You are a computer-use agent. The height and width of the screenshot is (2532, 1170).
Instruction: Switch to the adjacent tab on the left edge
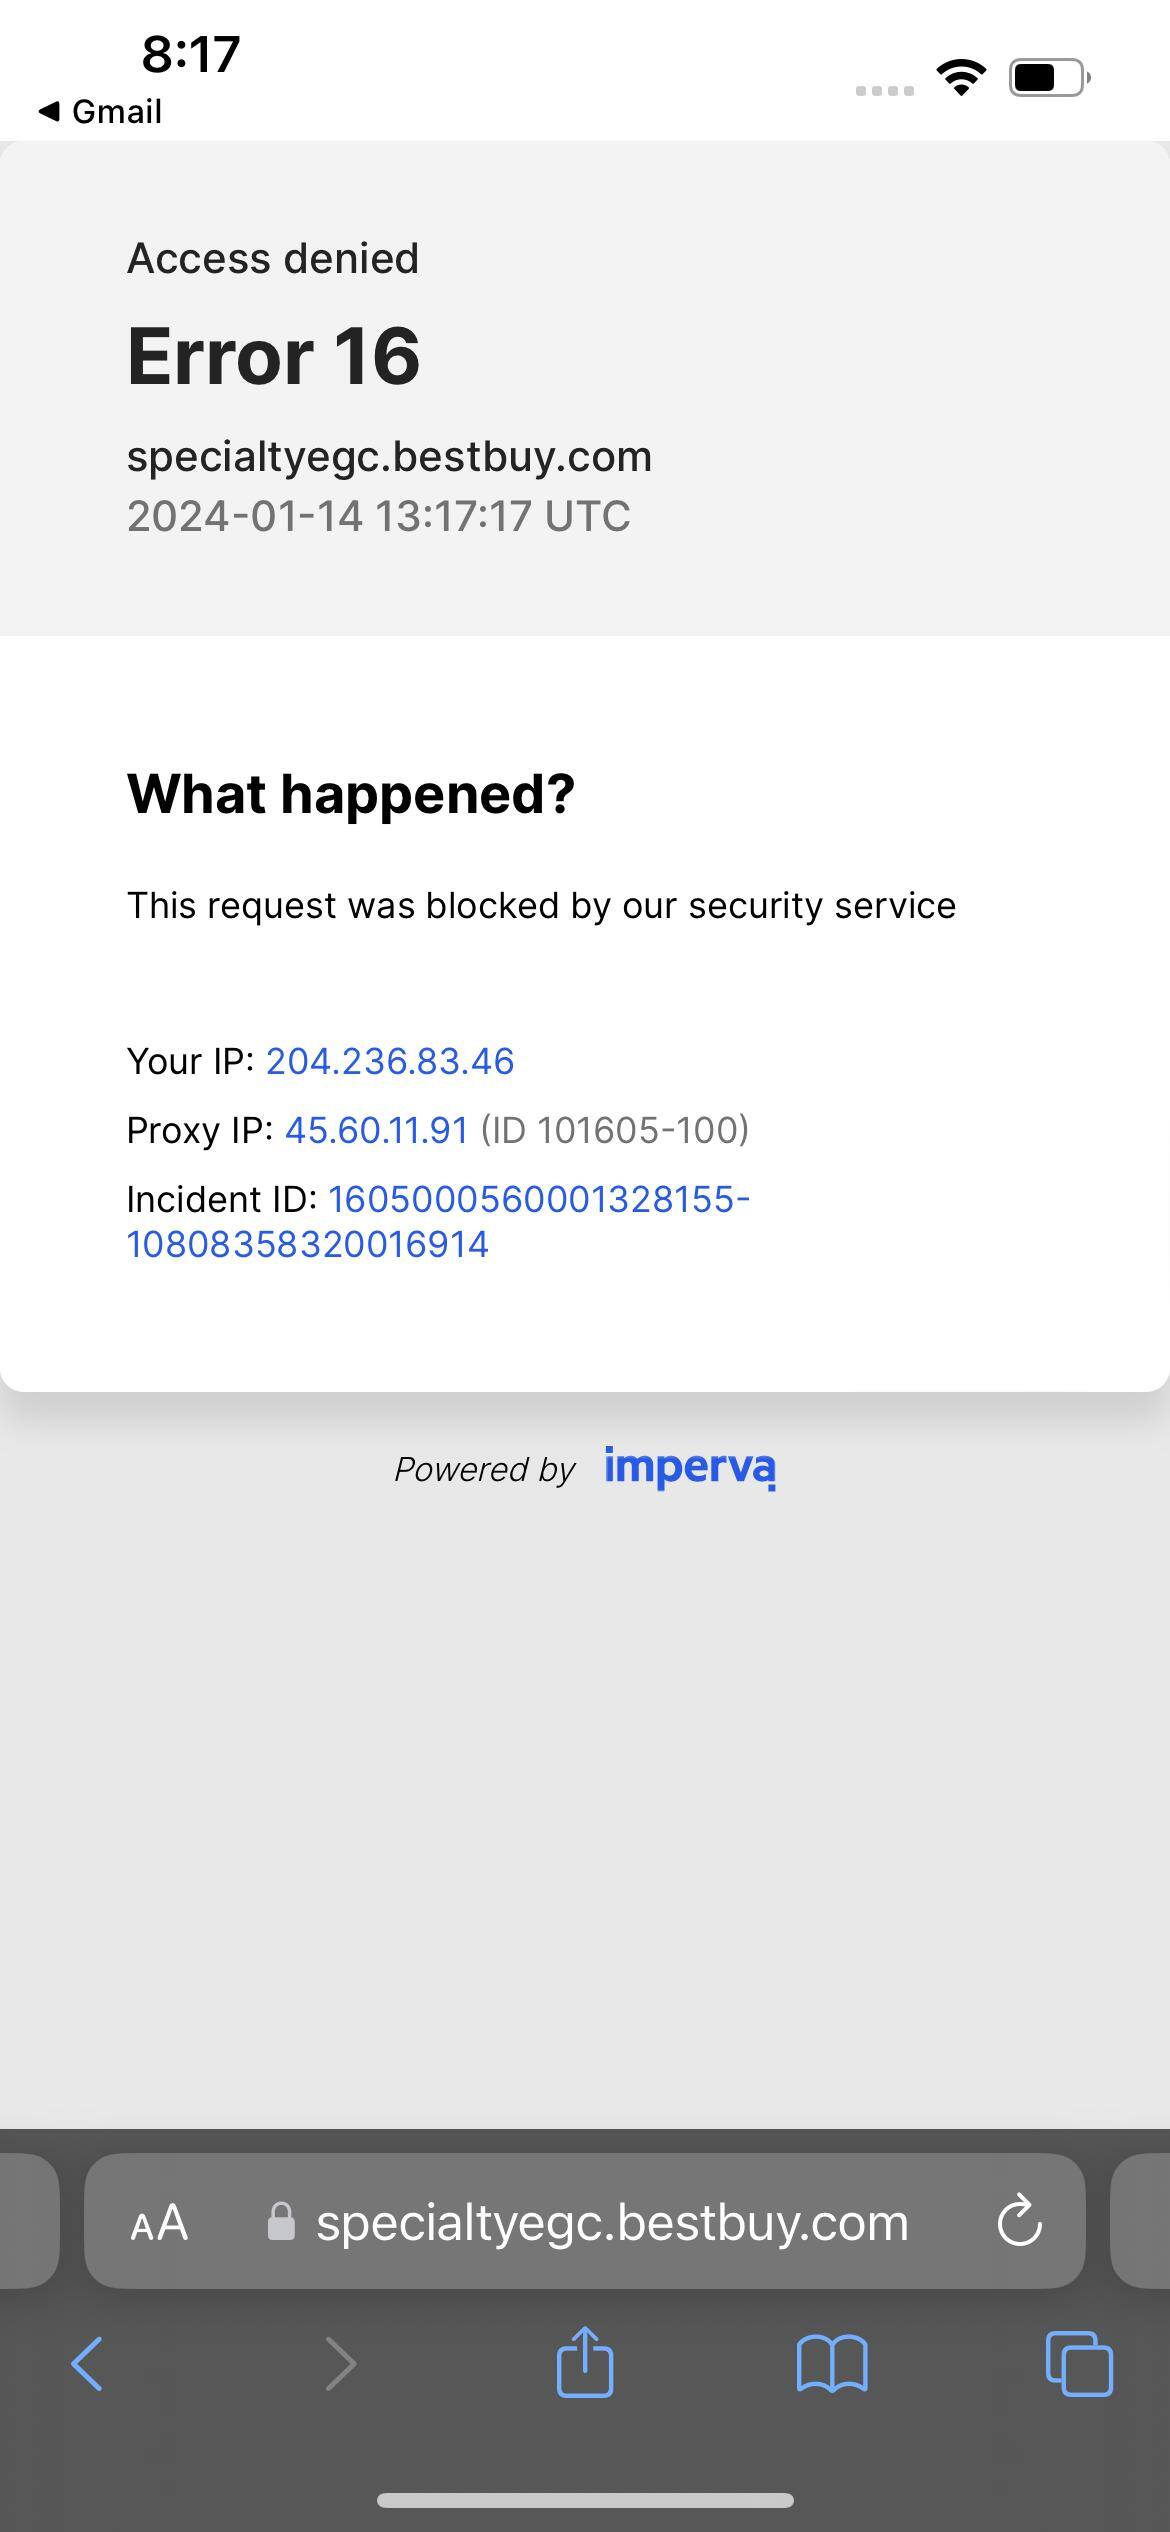click(28, 2221)
